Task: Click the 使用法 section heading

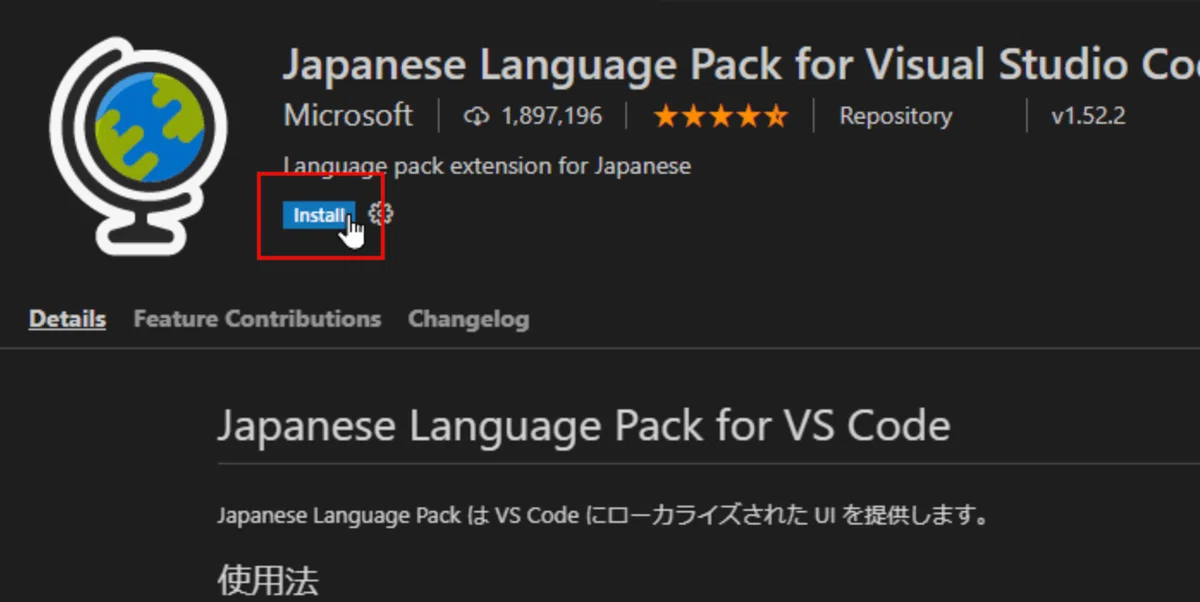Action: pyautogui.click(x=268, y=579)
